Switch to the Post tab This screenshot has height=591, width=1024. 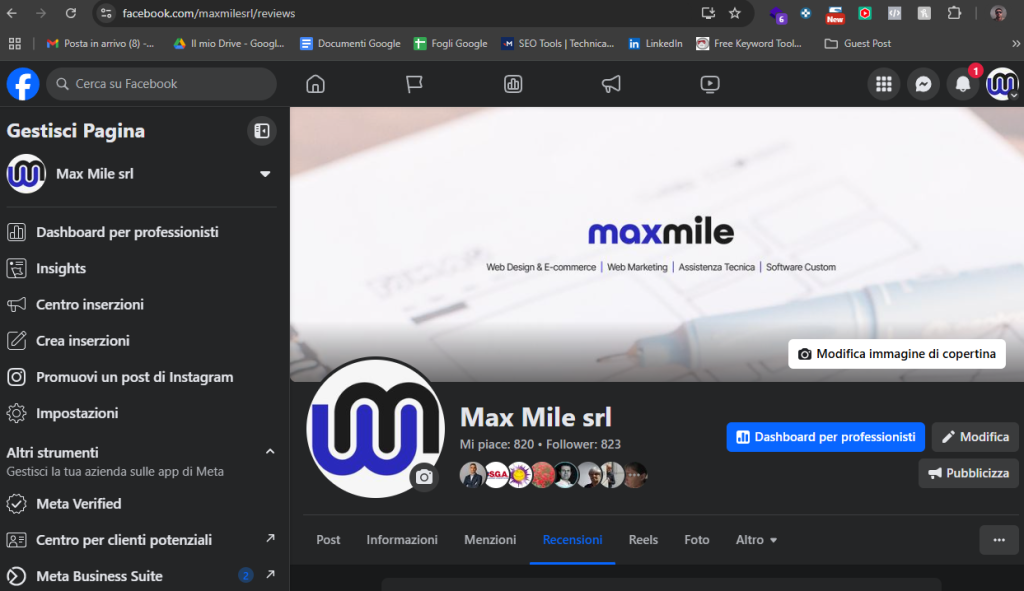click(328, 540)
